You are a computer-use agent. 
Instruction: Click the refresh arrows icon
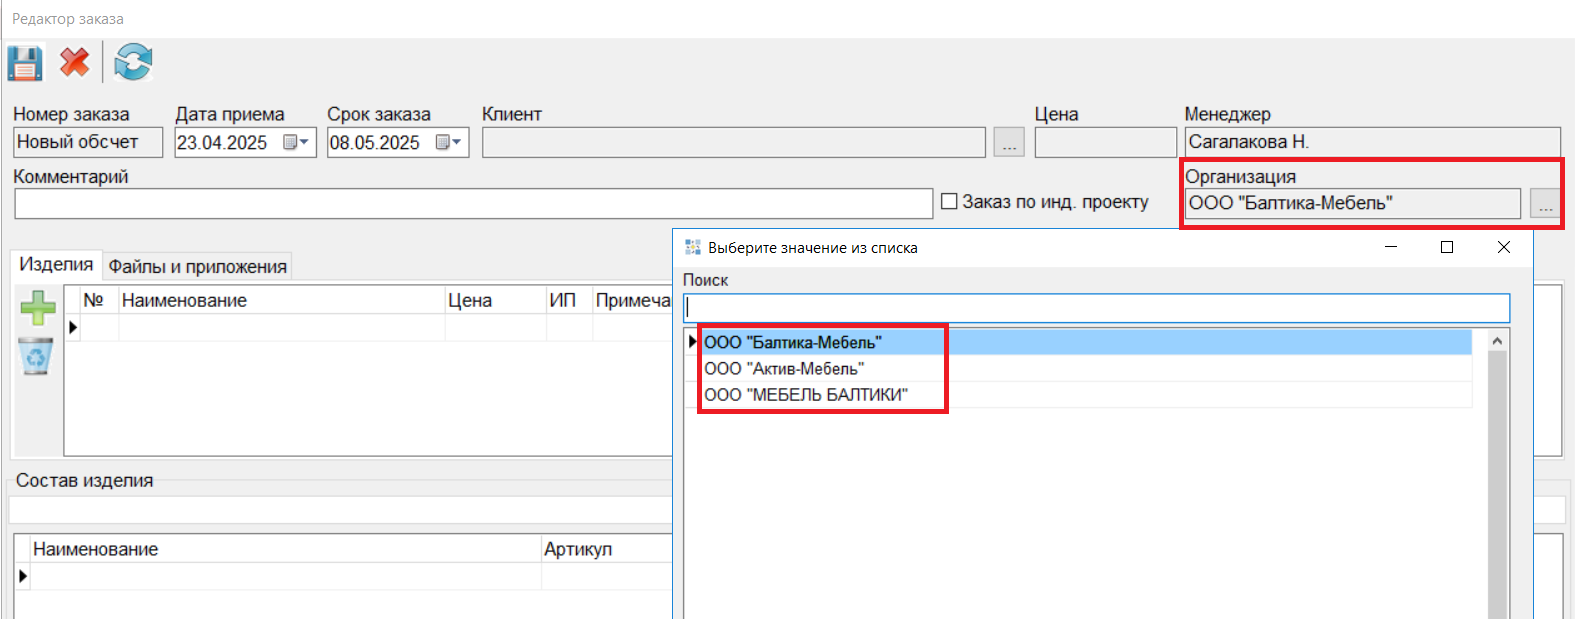click(x=132, y=63)
